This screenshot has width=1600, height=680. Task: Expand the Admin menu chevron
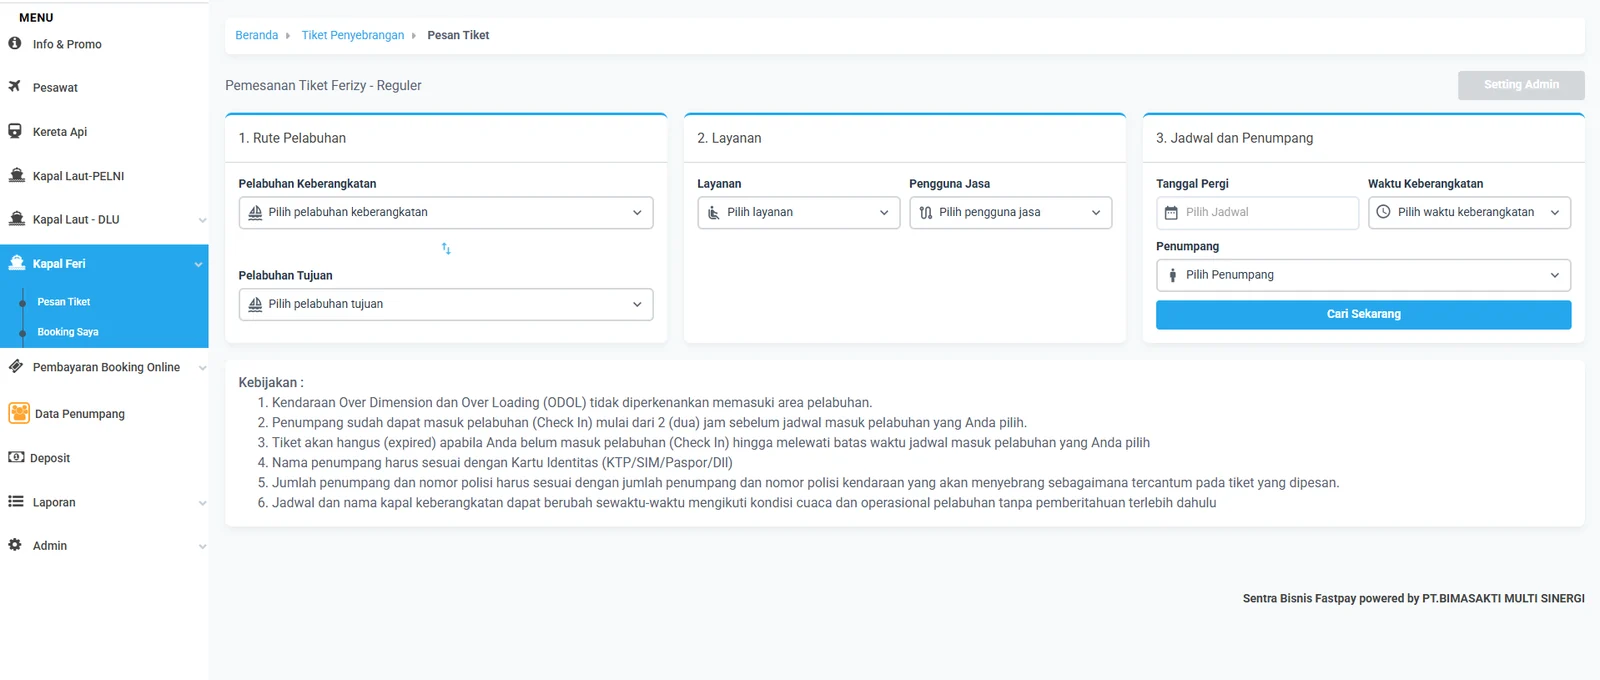(x=202, y=546)
